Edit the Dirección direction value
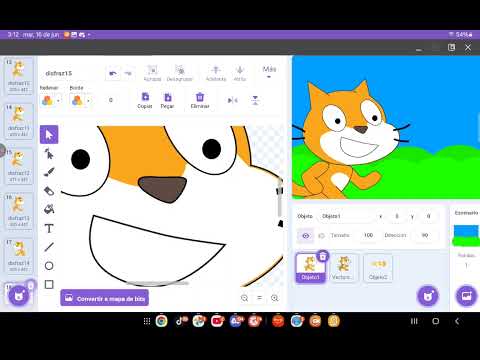 425,235
